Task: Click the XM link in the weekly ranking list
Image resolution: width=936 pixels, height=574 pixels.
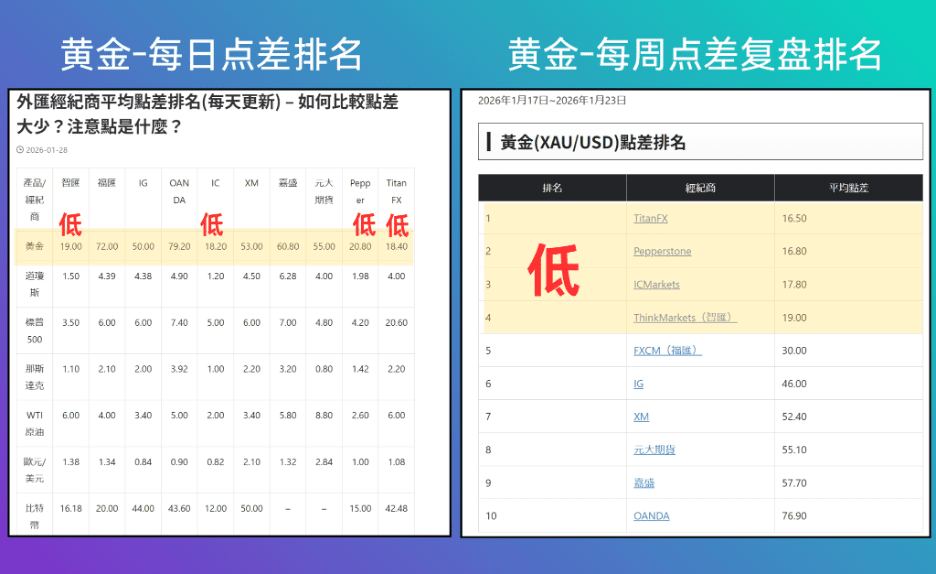Action: point(641,416)
